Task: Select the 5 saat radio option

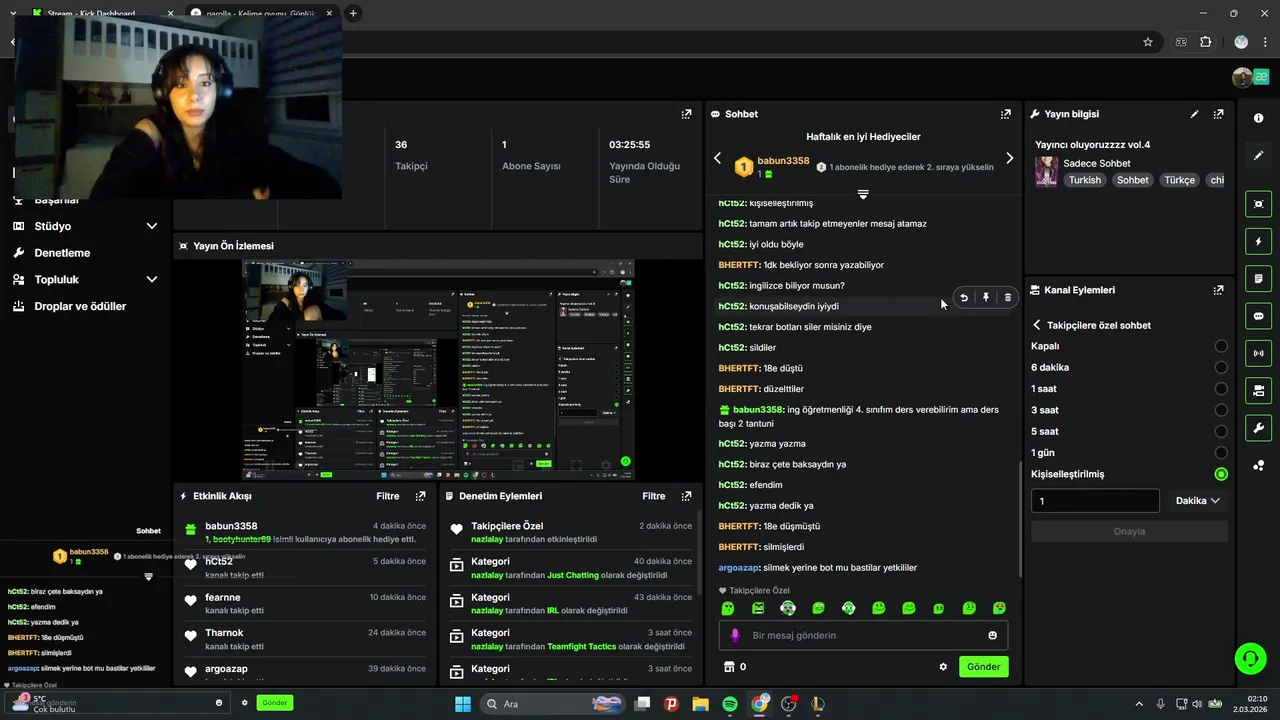Action: coord(1221,431)
